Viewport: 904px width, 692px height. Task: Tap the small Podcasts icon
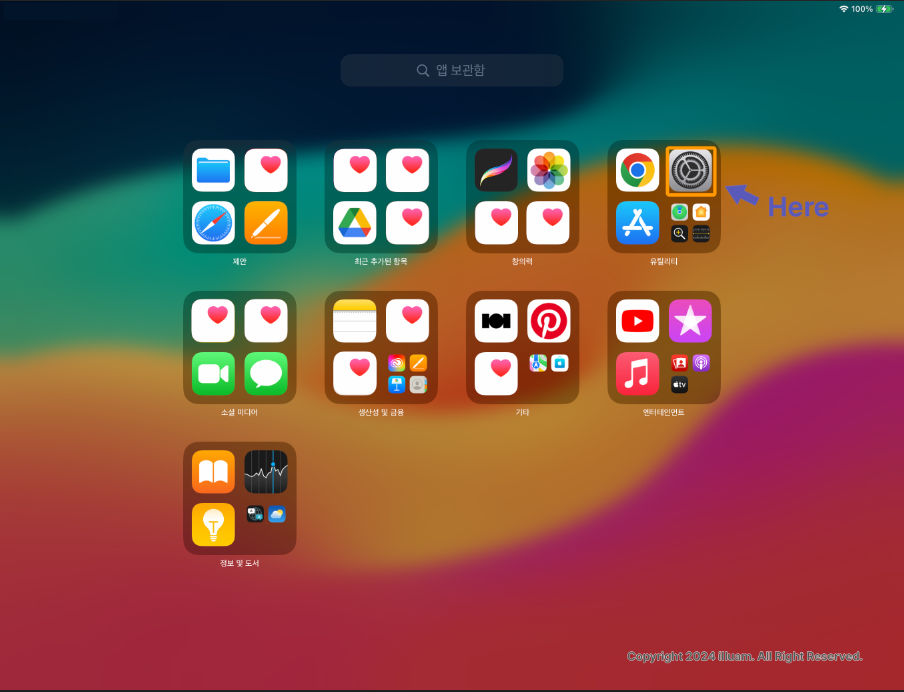[x=701, y=363]
